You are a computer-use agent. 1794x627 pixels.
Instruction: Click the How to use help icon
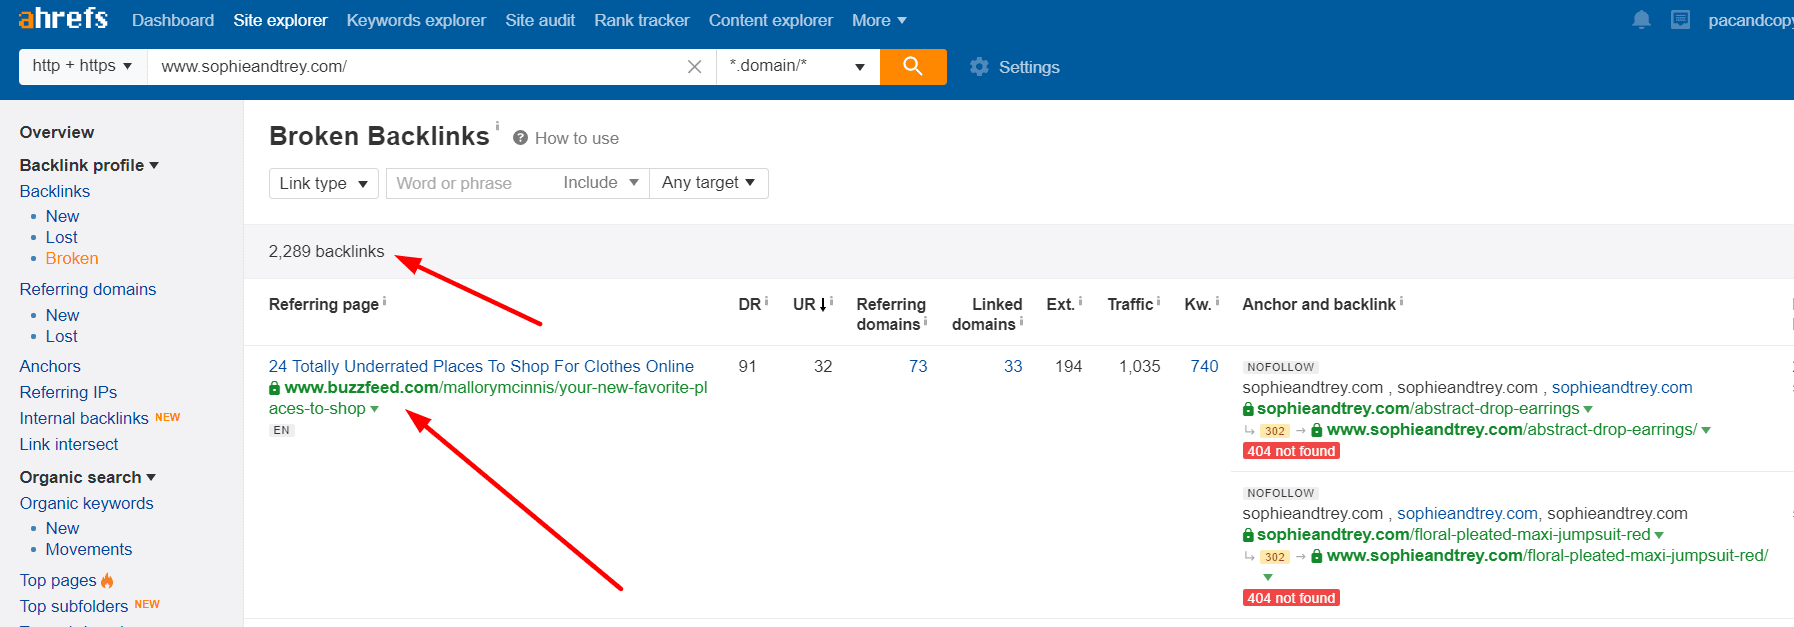tap(520, 138)
